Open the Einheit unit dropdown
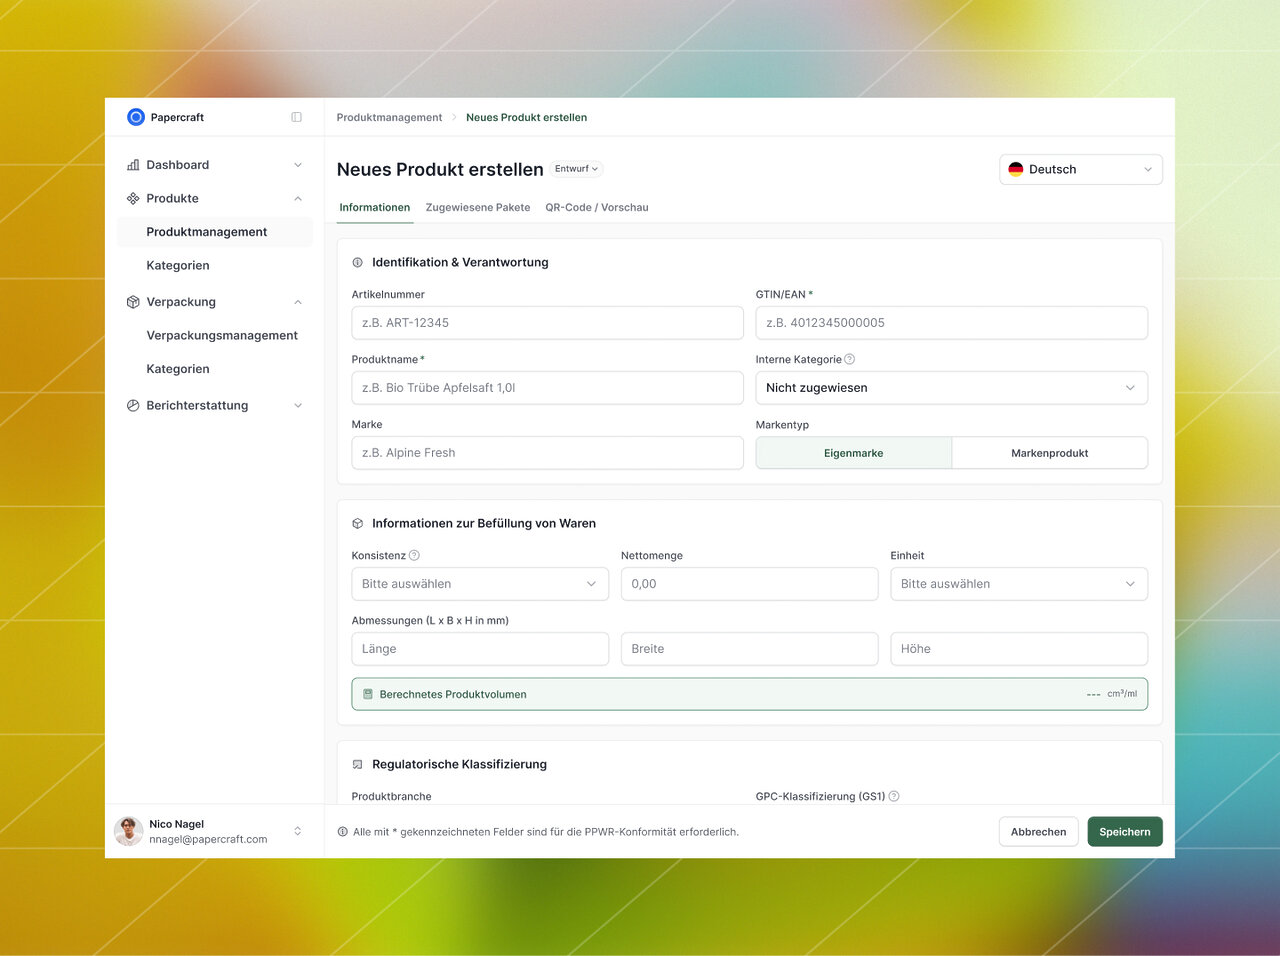 pos(1018,584)
